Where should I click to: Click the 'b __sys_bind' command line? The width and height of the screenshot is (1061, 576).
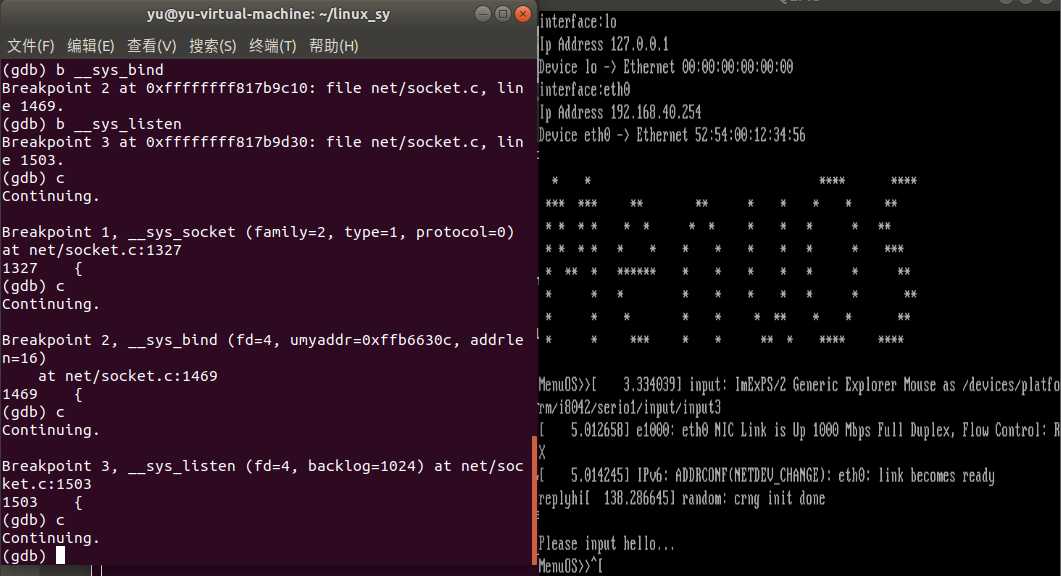pos(83,70)
